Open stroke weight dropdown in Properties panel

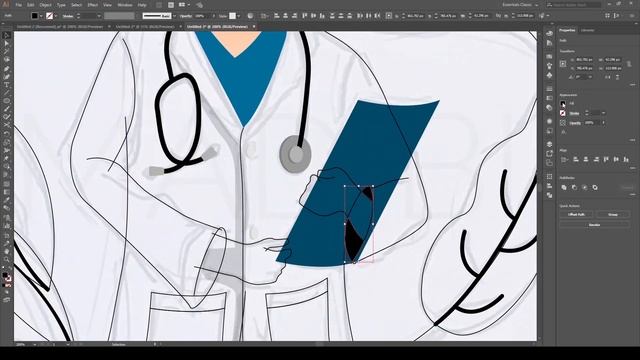tap(603, 113)
